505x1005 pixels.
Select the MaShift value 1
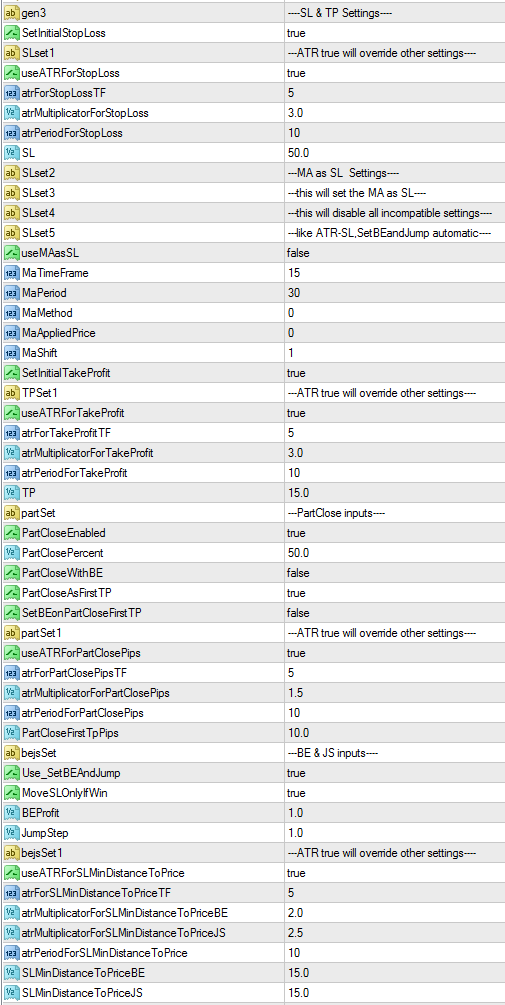pos(291,353)
